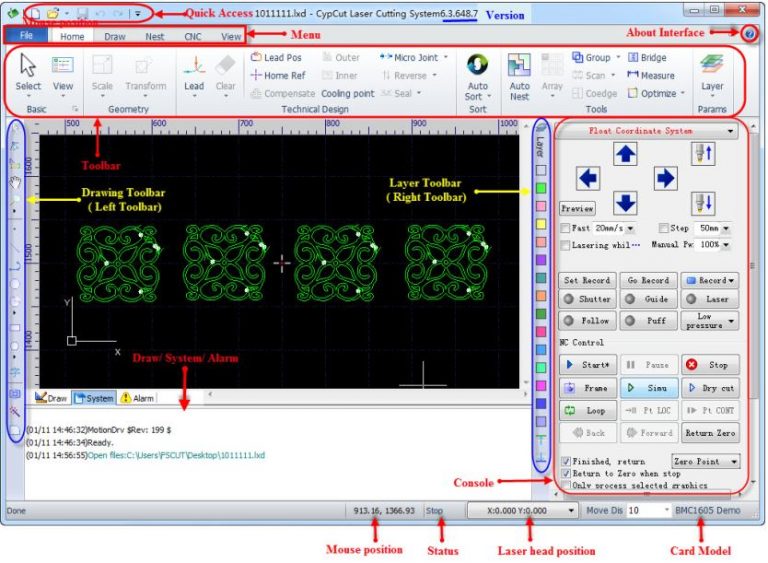768x563 pixels.
Task: Click the Dry cut button
Action: pyautogui.click(x=711, y=388)
